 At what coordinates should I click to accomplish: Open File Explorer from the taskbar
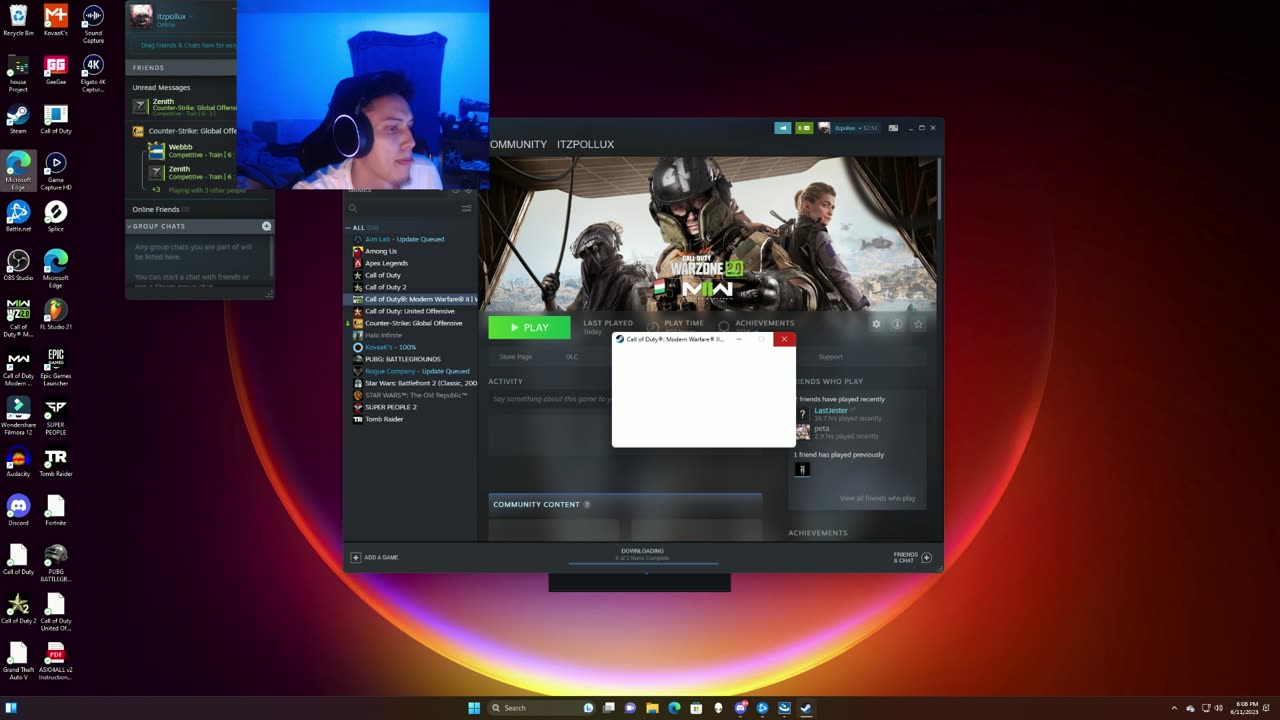coord(652,708)
